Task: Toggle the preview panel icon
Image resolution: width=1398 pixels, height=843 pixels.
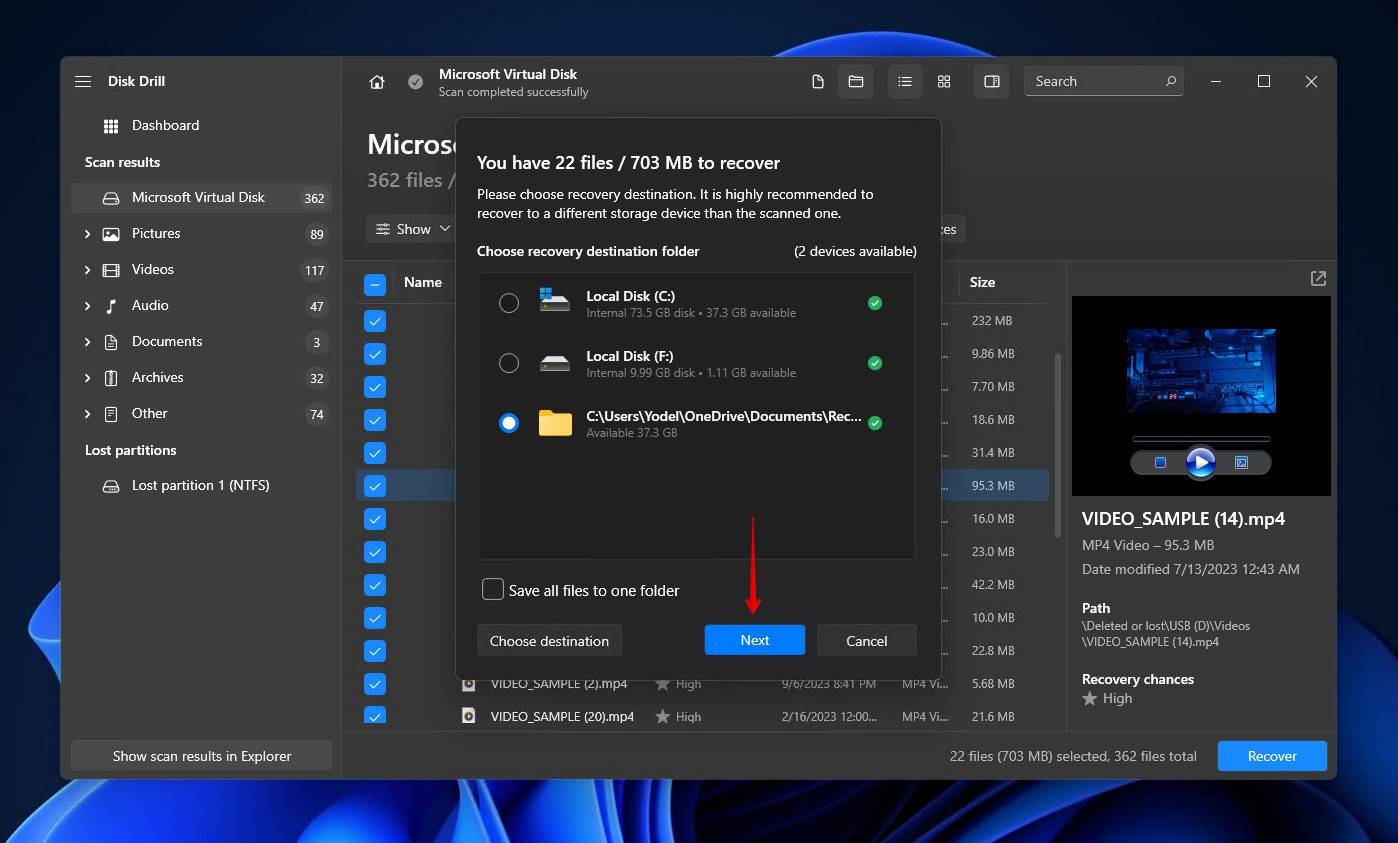Action: tap(992, 82)
